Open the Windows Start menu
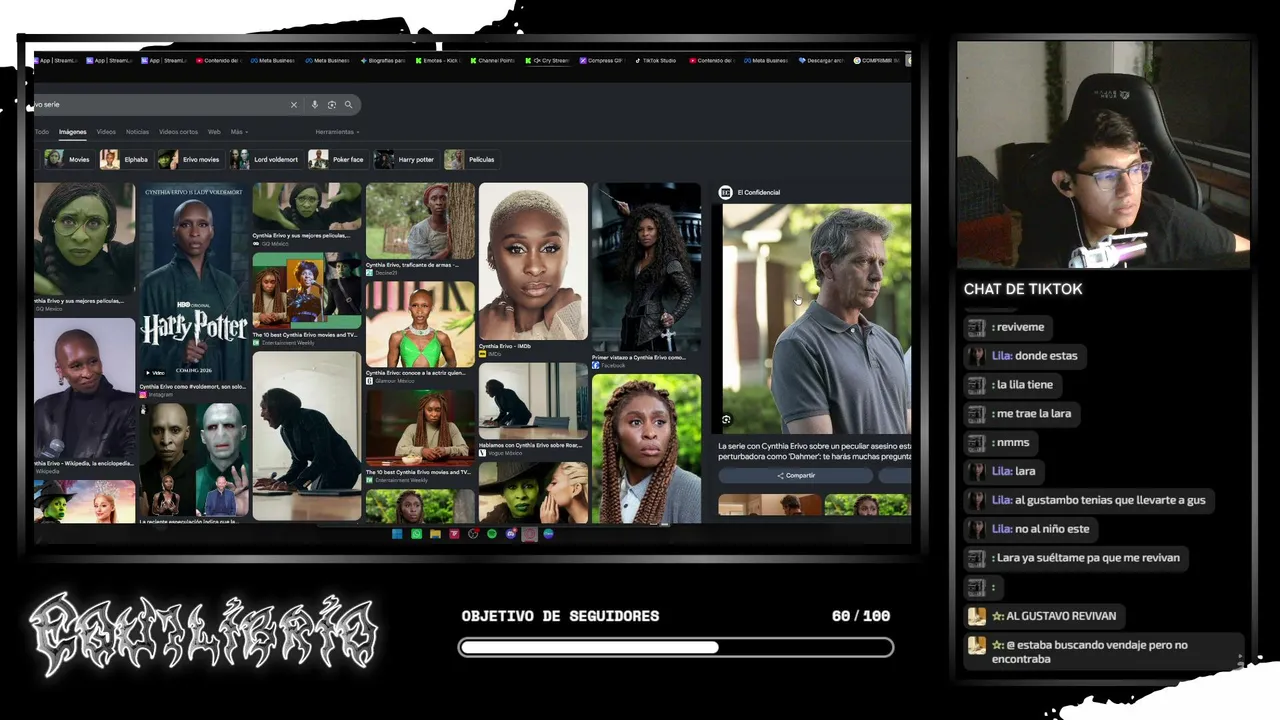Image resolution: width=1280 pixels, height=720 pixels. tap(397, 534)
